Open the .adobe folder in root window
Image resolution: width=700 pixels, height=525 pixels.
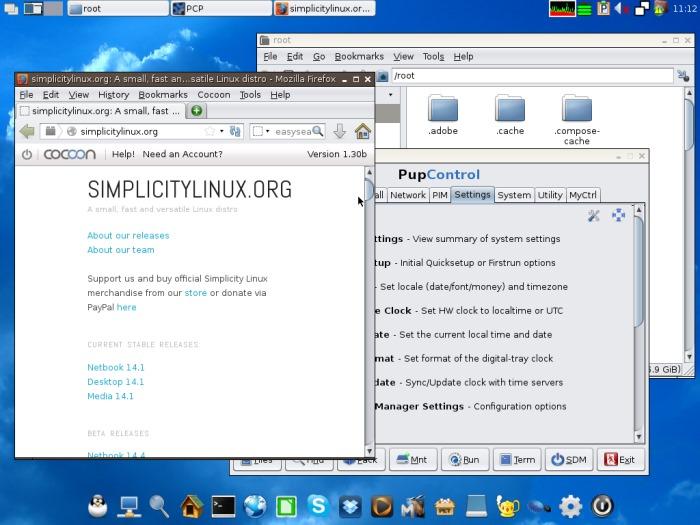pyautogui.click(x=443, y=115)
